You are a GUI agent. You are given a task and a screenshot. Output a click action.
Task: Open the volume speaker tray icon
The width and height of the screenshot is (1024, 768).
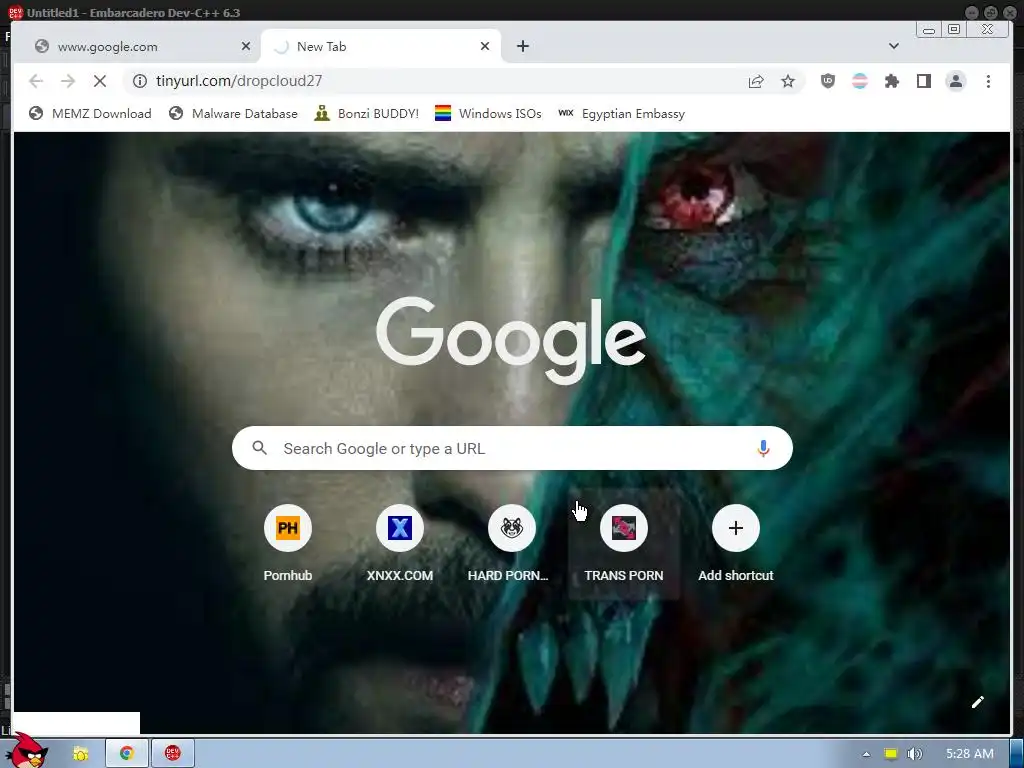(x=915, y=754)
